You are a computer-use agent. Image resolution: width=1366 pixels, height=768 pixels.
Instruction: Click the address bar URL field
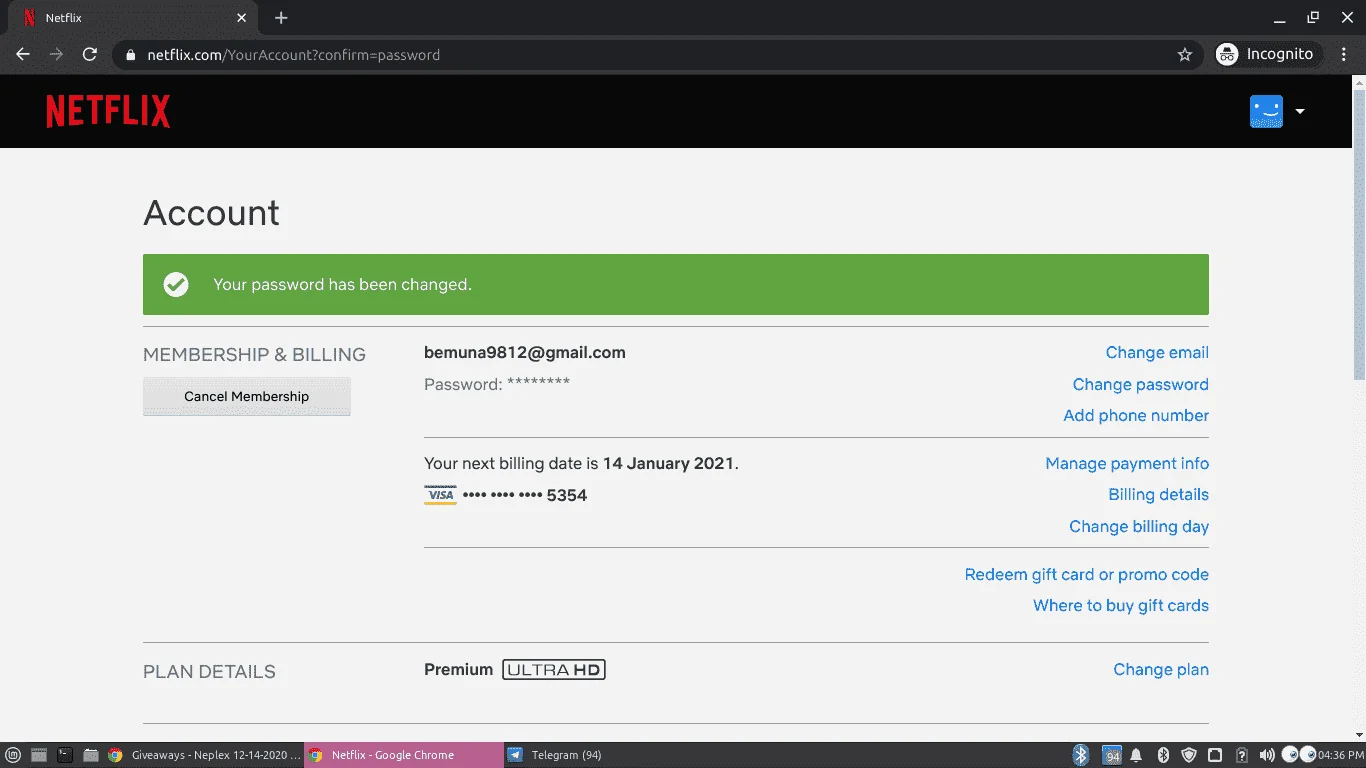coord(660,55)
